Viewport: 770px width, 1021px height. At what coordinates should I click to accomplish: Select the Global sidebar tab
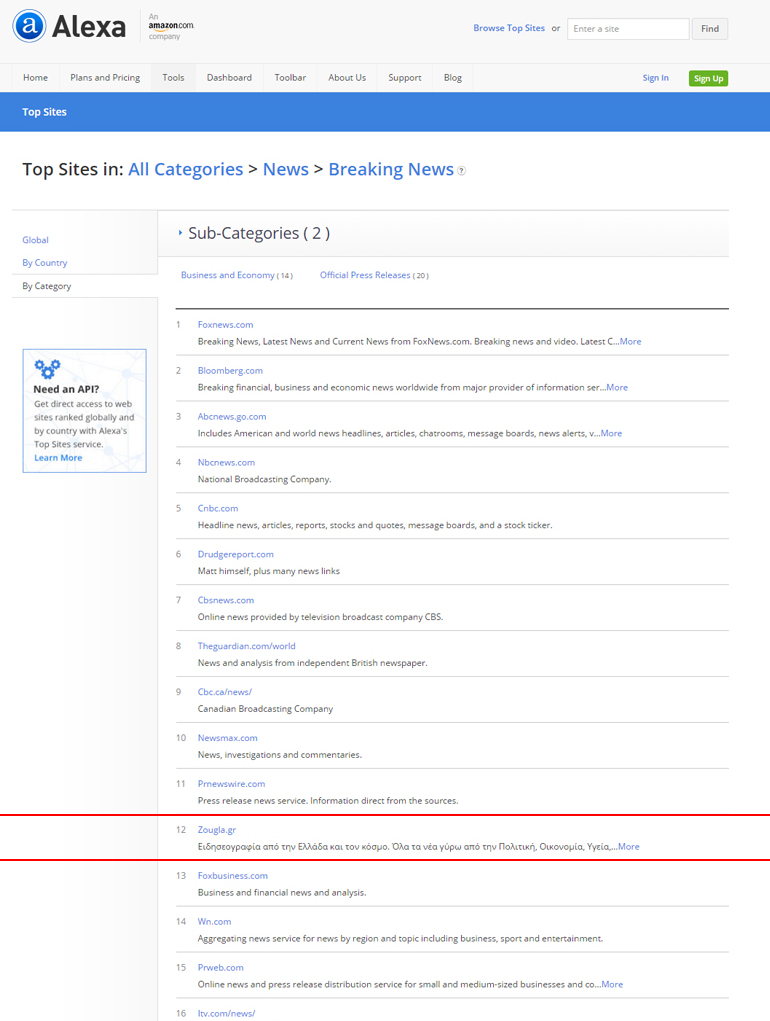36,240
